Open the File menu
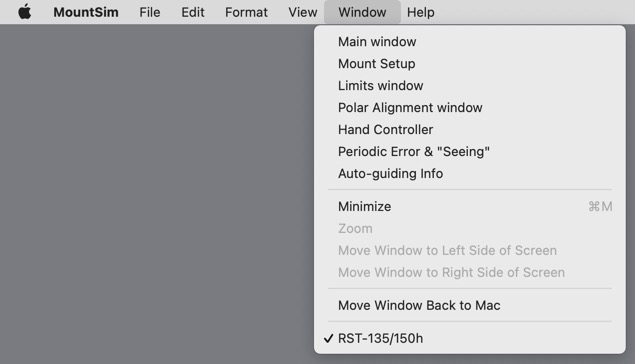635x364 pixels. 150,12
